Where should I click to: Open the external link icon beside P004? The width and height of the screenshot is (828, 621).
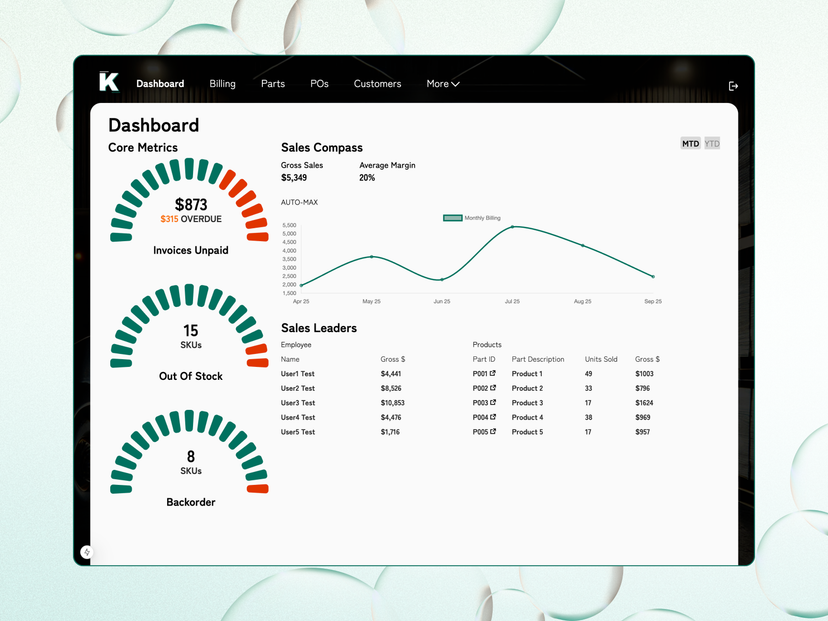click(493, 417)
